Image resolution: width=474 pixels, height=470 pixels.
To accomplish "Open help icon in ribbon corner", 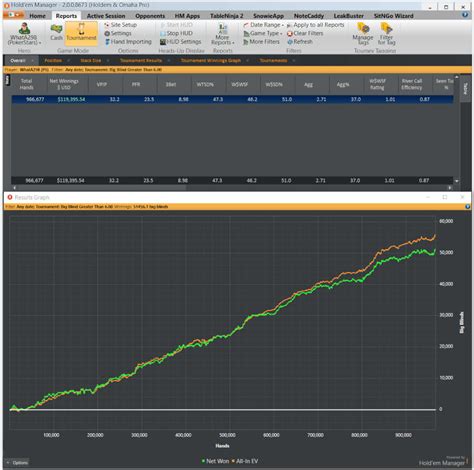I will [465, 15].
